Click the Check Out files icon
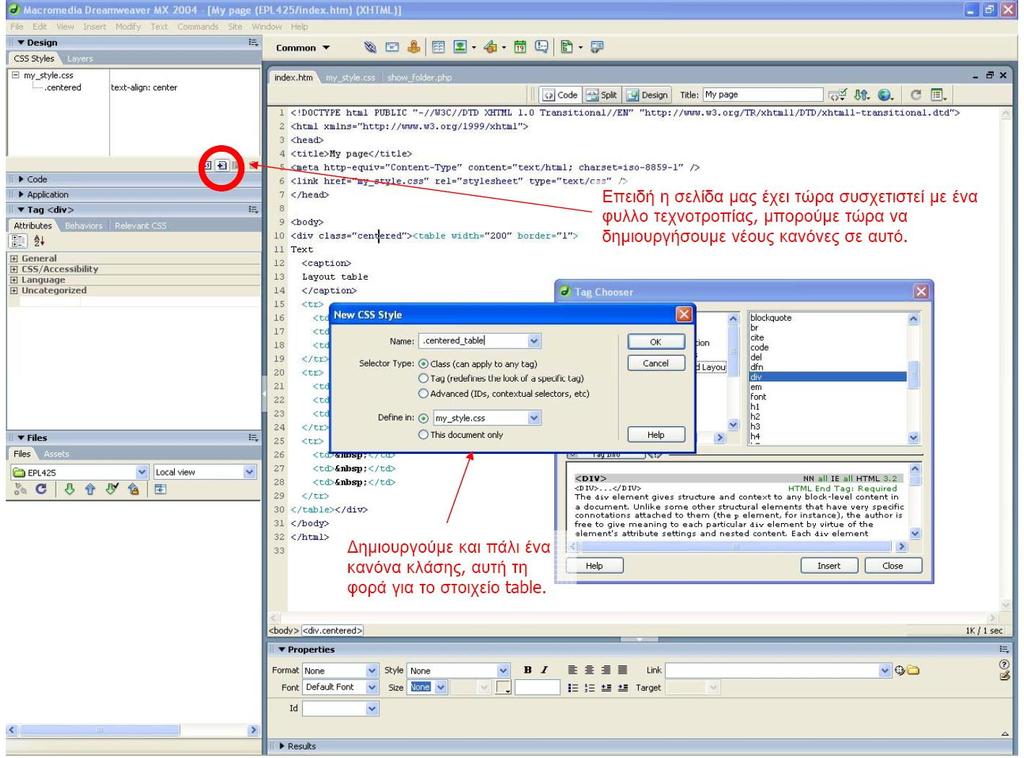This screenshot has width=1024, height=758. (x=112, y=489)
